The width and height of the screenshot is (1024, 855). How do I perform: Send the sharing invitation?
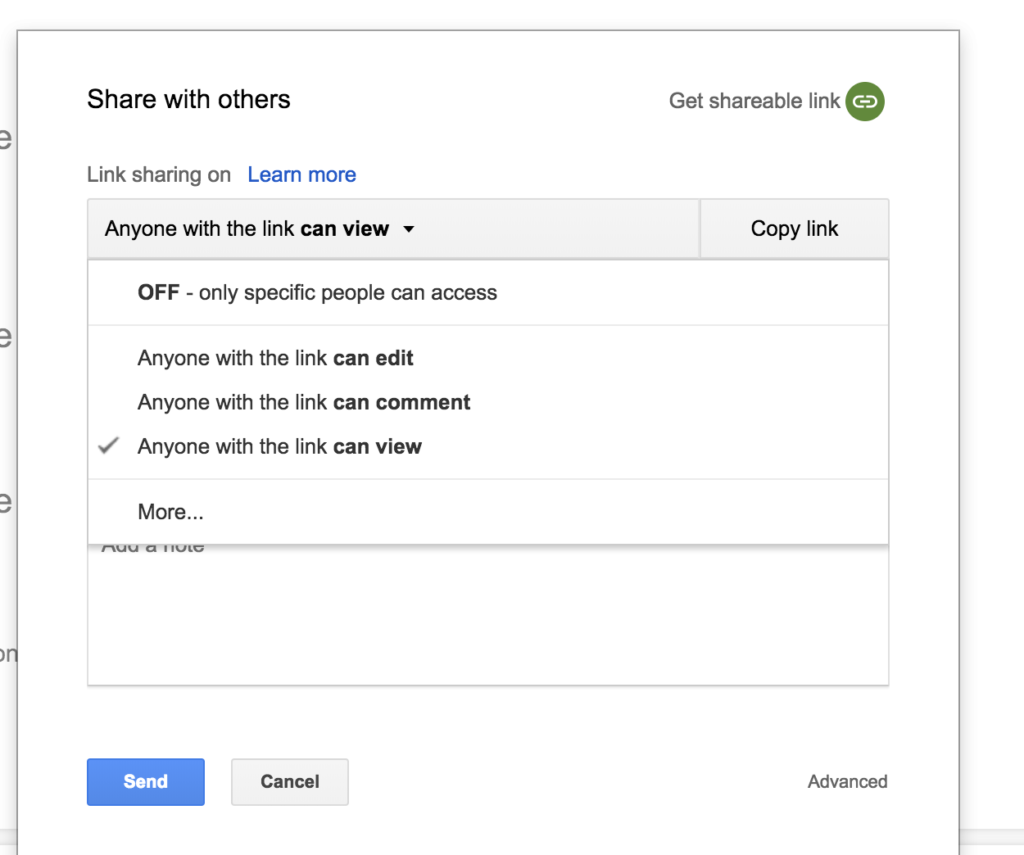(x=145, y=782)
